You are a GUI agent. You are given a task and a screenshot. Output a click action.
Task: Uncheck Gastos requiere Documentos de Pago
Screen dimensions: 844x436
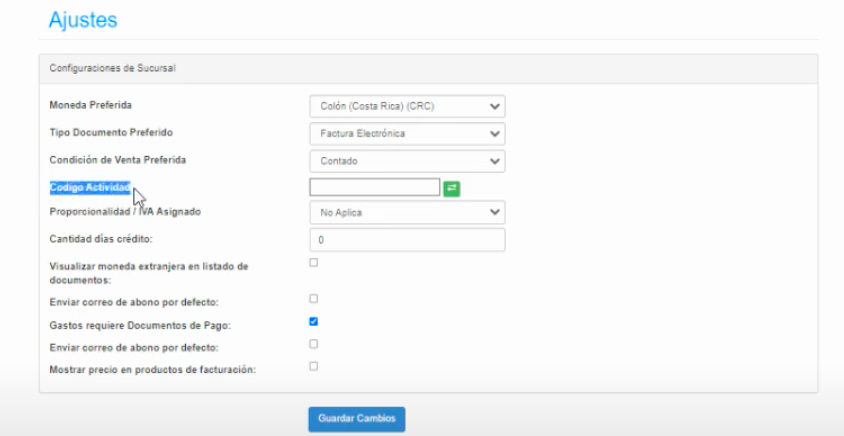pyautogui.click(x=313, y=321)
